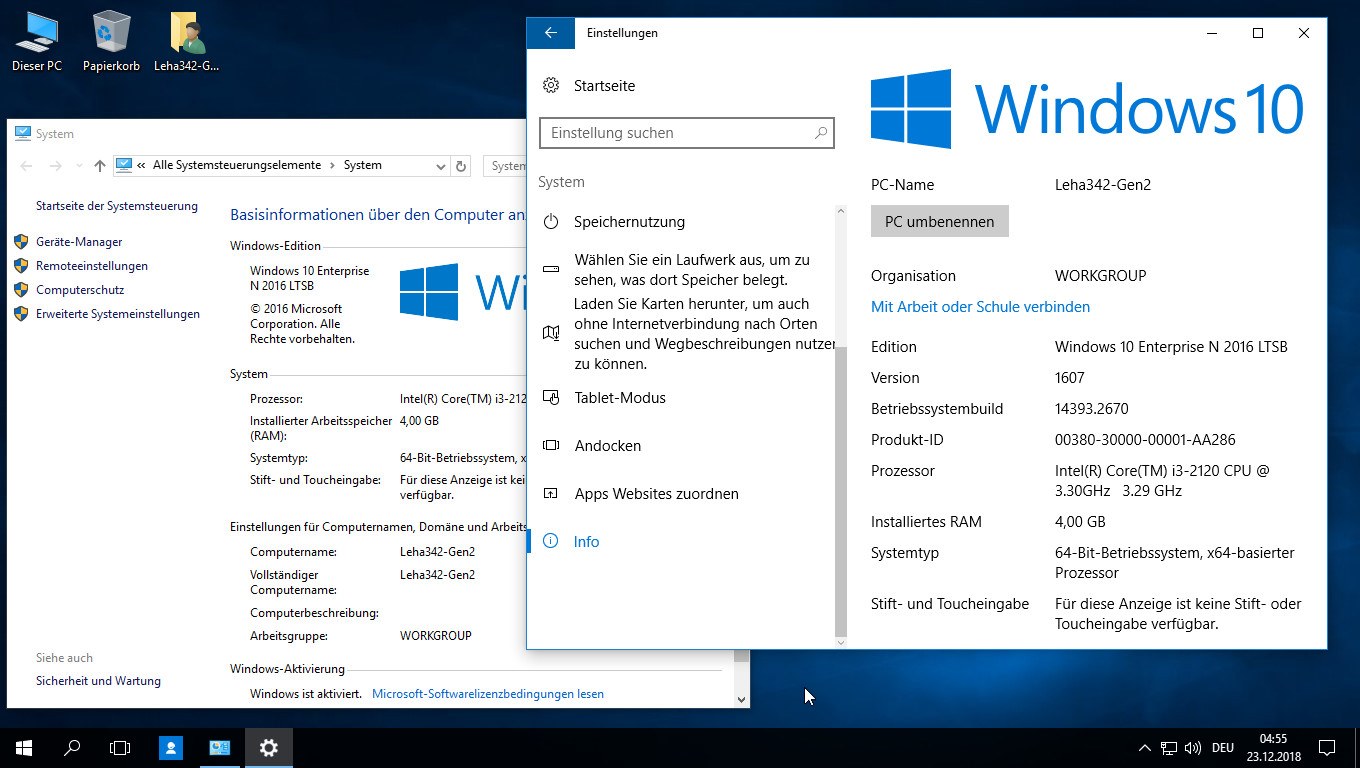This screenshot has height=768, width=1360.
Task: Open Sicherheit und Wartung link
Action: (x=98, y=681)
